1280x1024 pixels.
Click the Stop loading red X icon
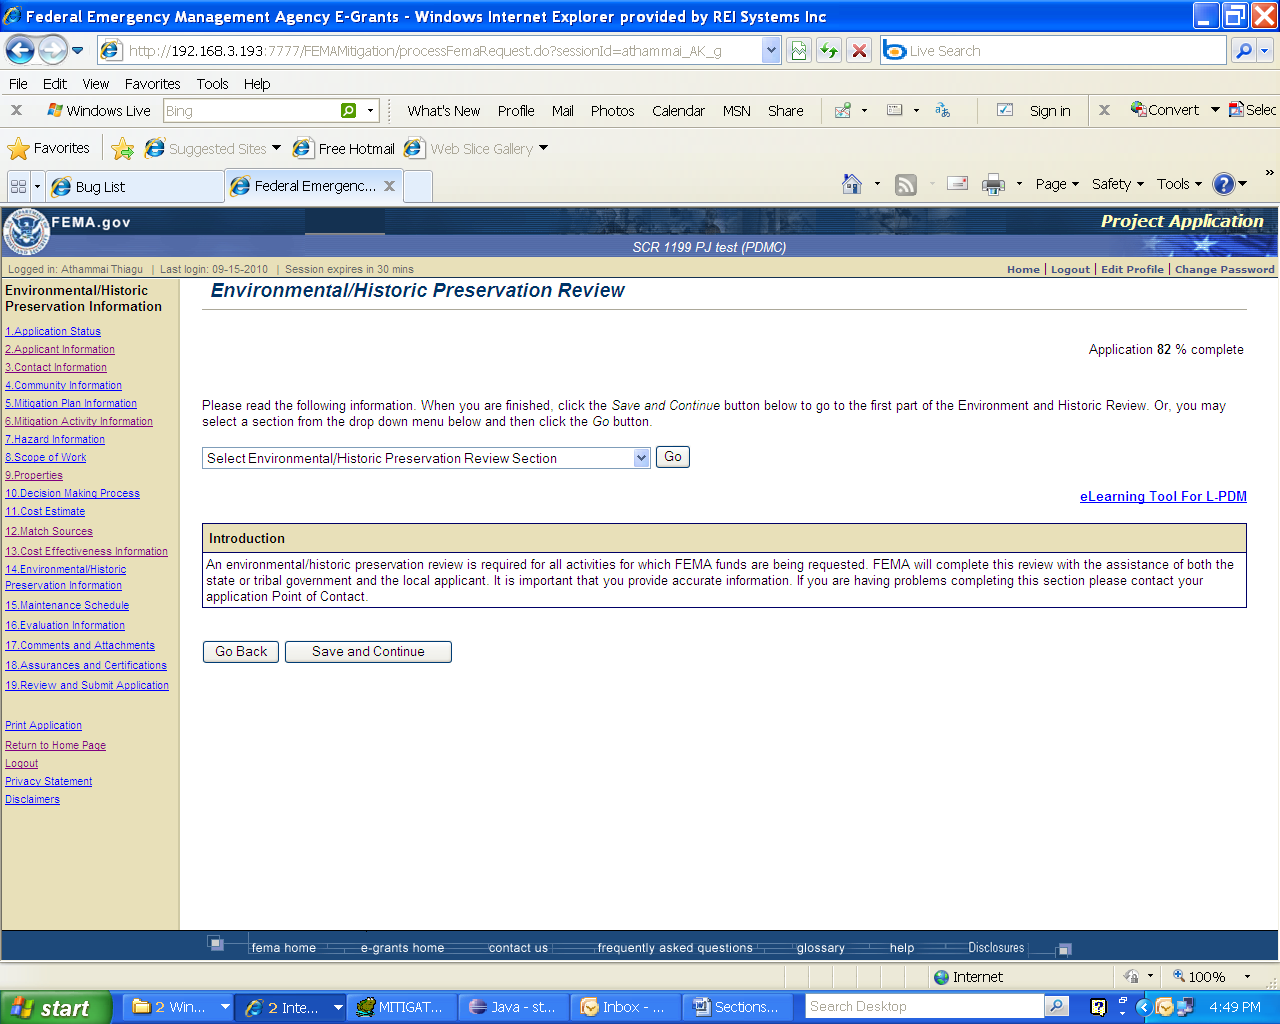pos(859,50)
